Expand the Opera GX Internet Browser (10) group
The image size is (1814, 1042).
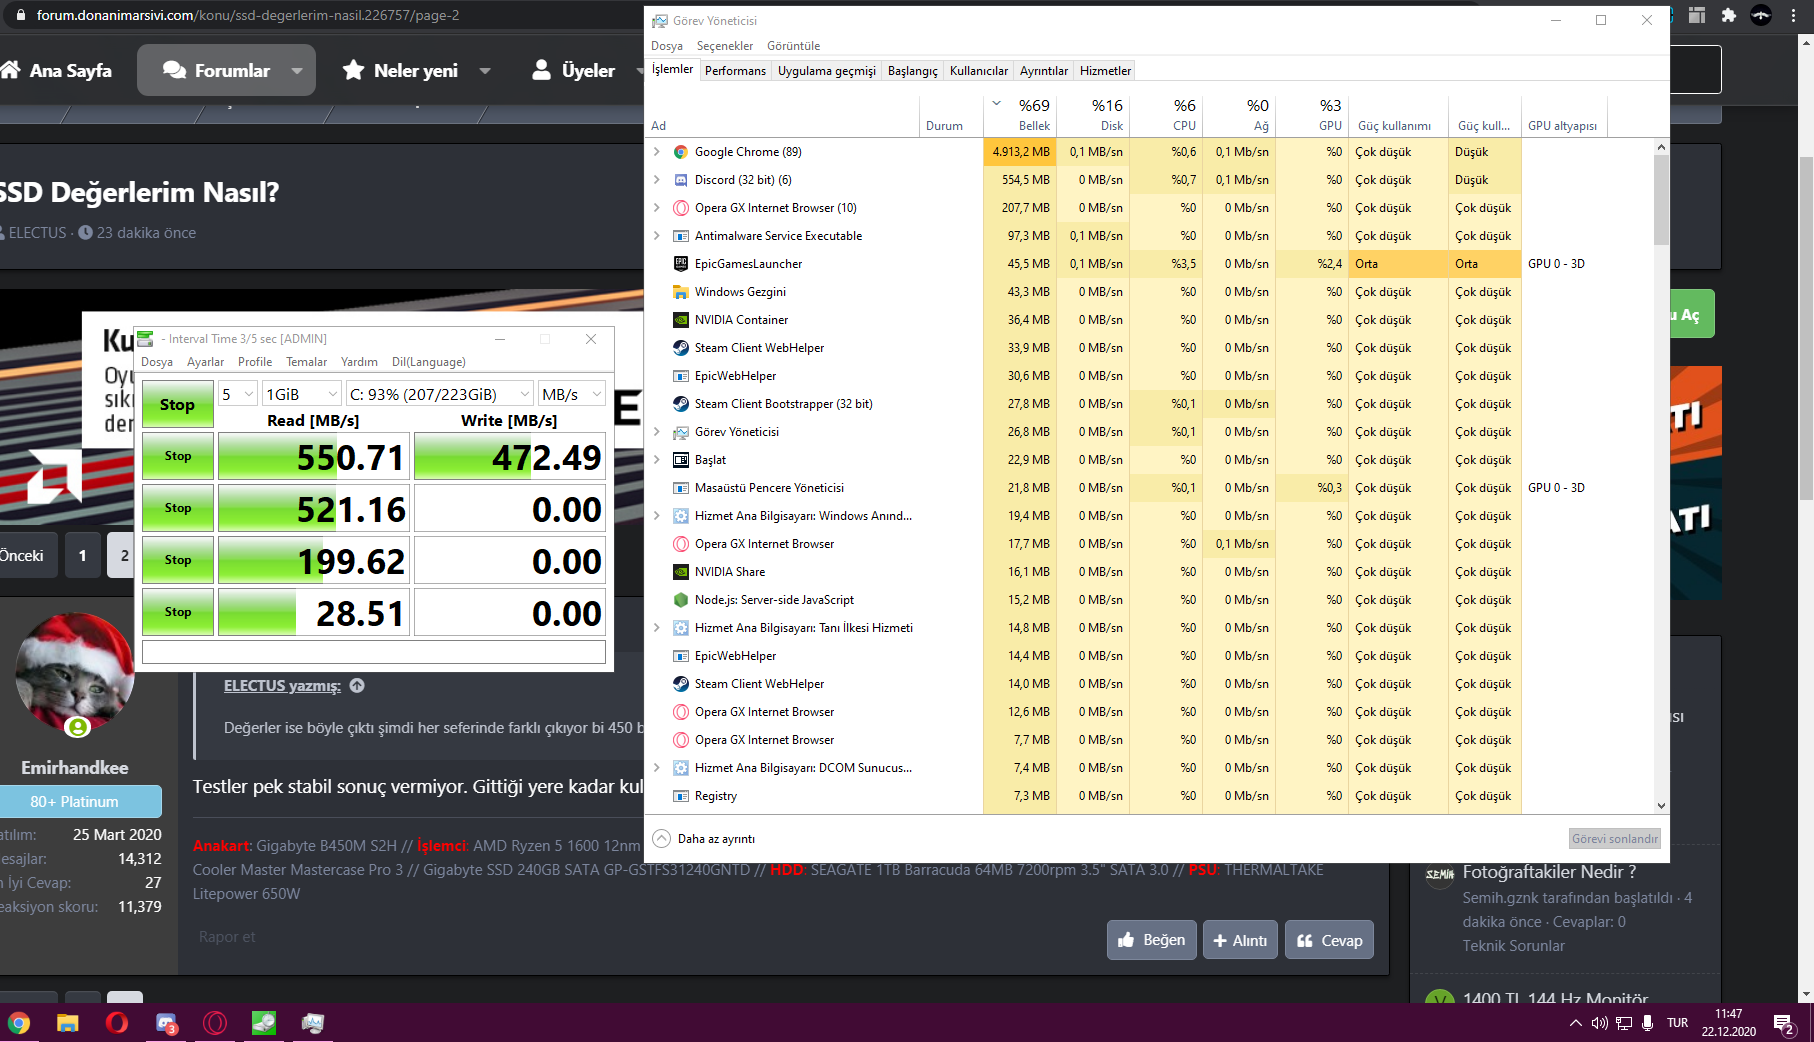[657, 208]
